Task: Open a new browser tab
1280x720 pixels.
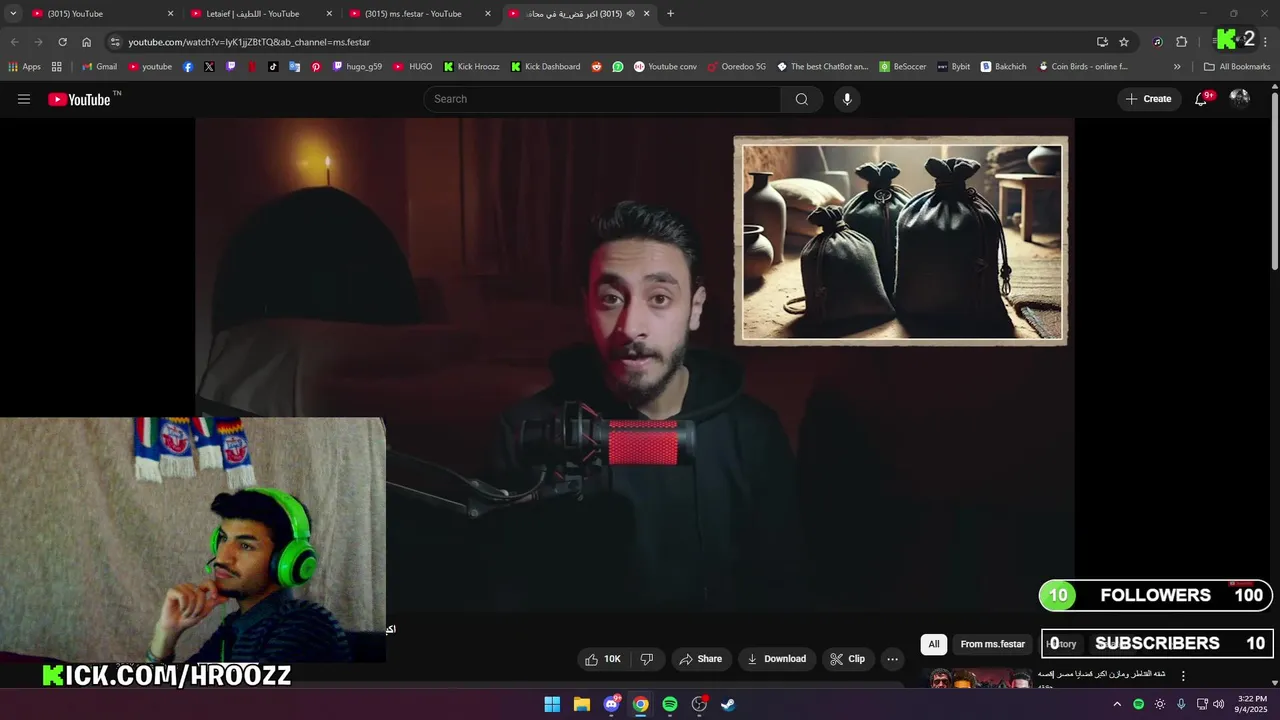Action: click(x=670, y=14)
